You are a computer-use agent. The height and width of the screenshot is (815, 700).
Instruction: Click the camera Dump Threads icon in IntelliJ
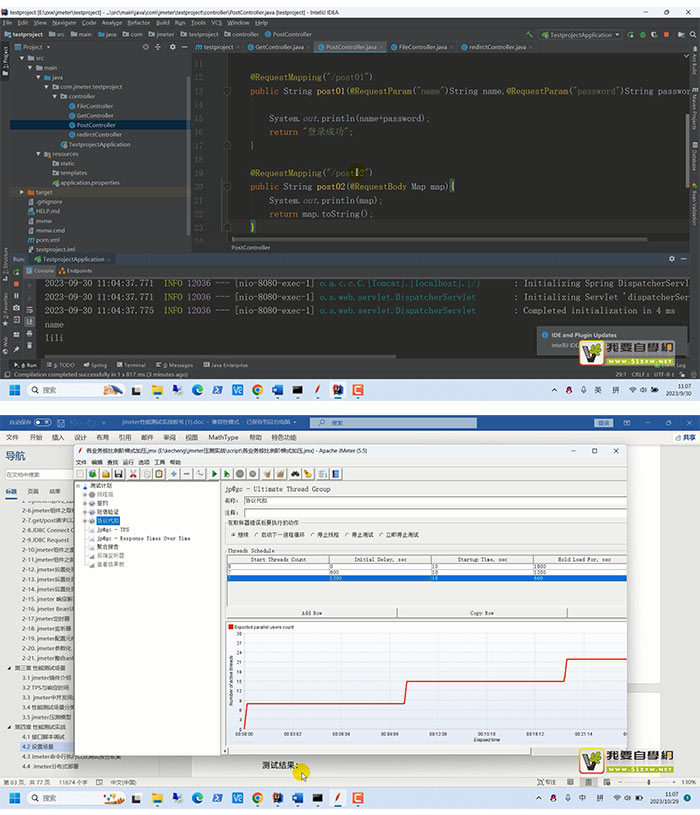[x=16, y=308]
